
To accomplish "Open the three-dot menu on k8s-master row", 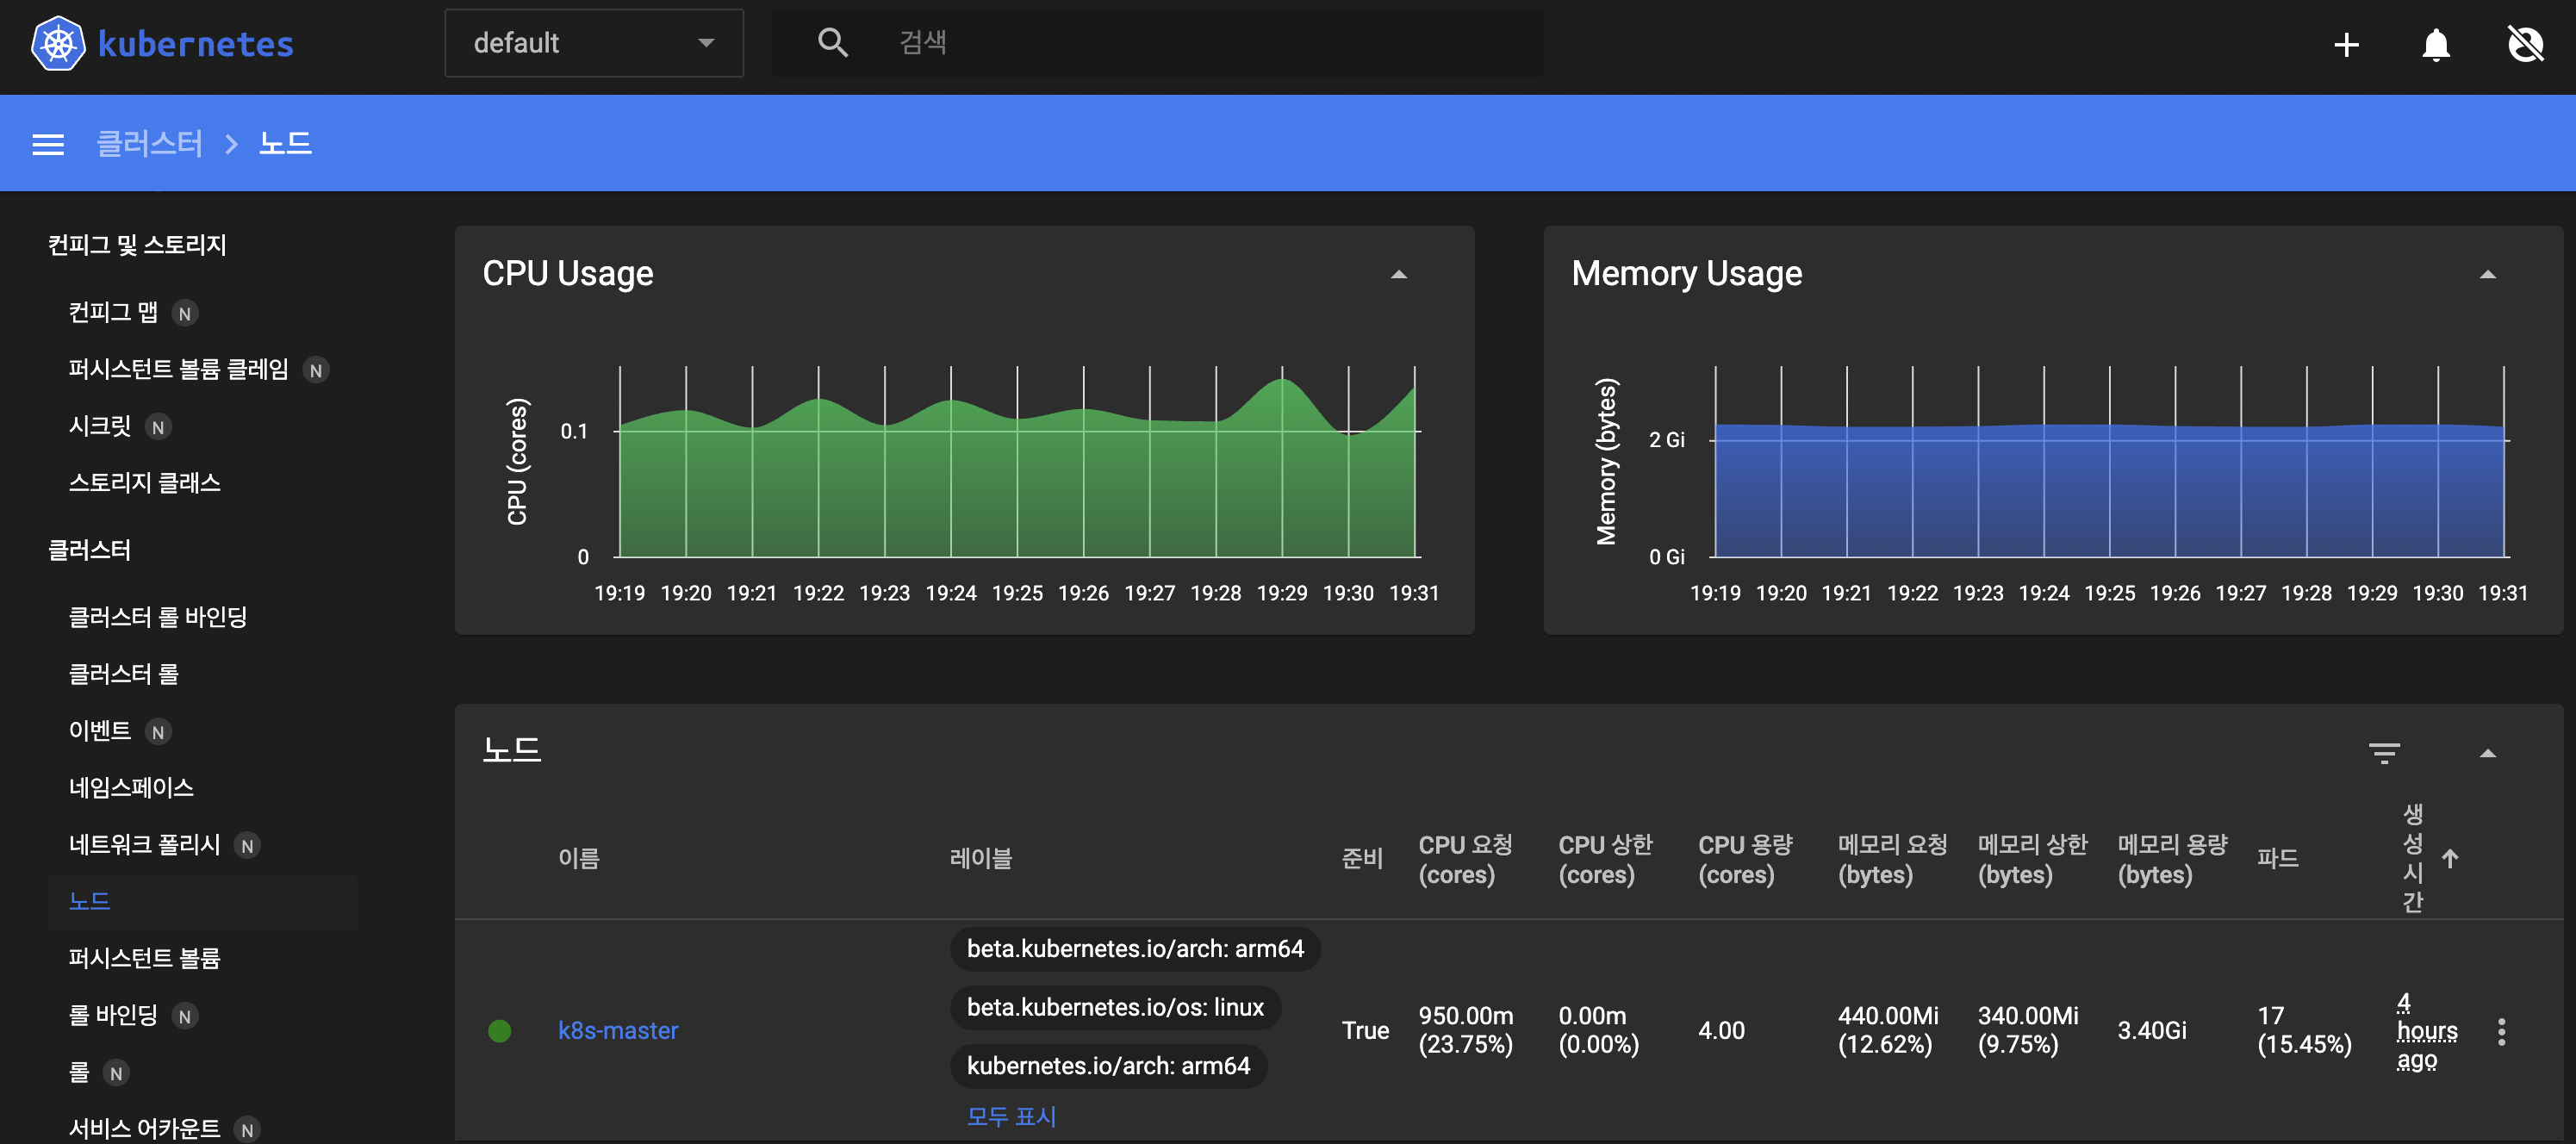I will pos(2501,1030).
